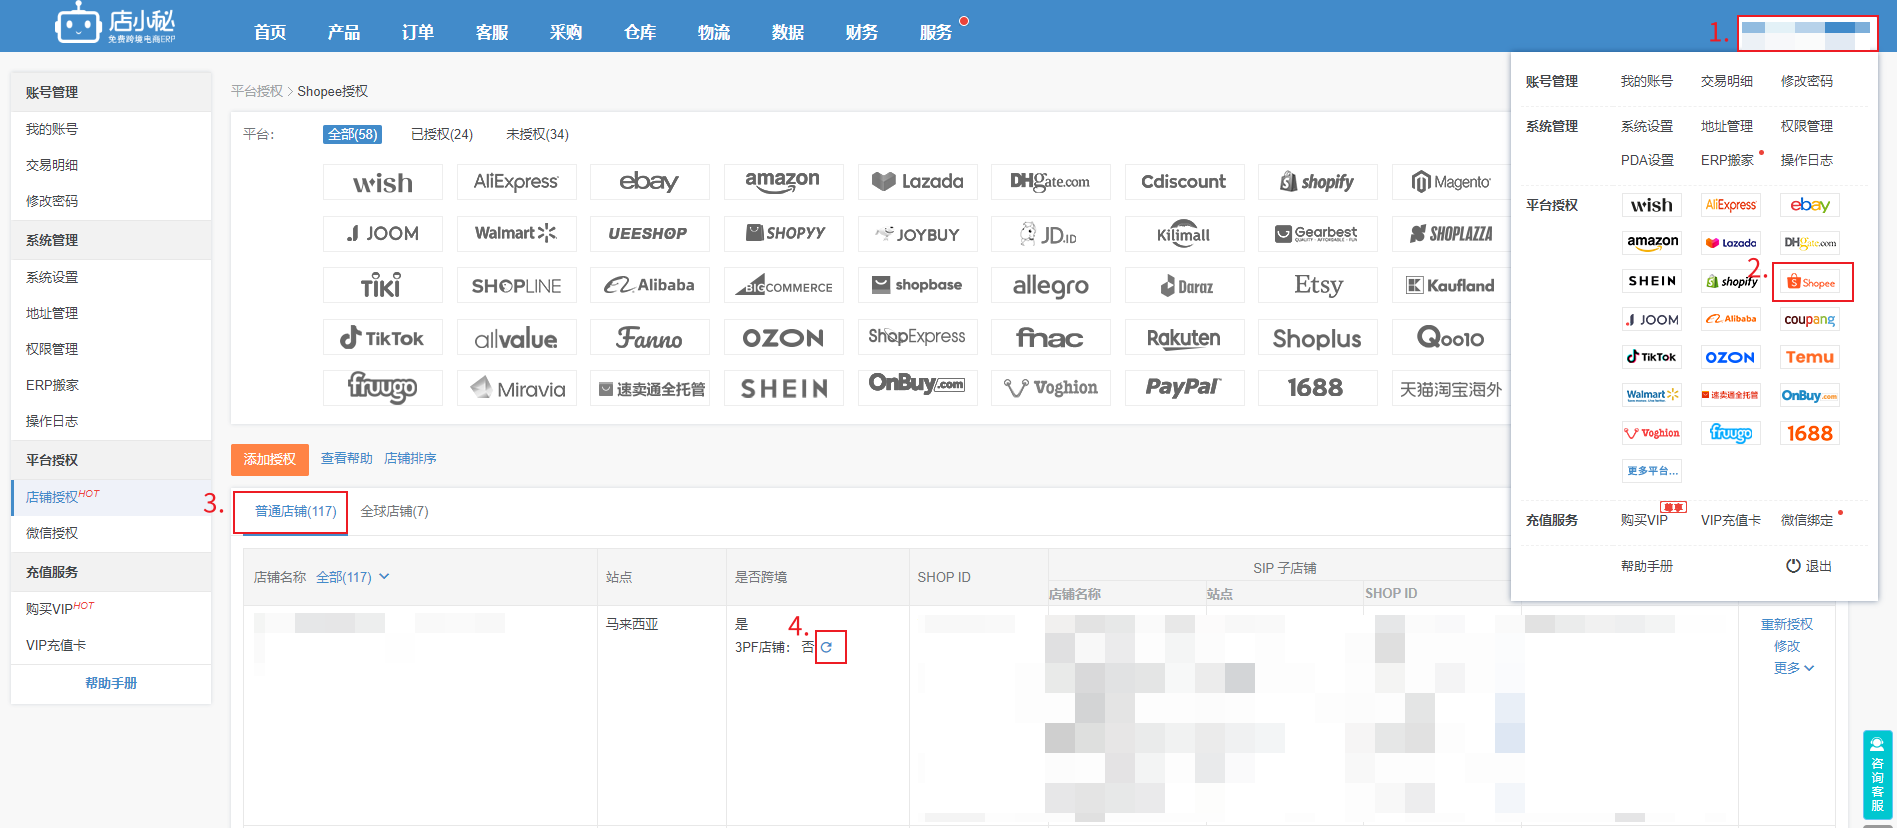Image resolution: width=1897 pixels, height=828 pixels.
Task: Open the 查看帮助 link
Action: 346,458
